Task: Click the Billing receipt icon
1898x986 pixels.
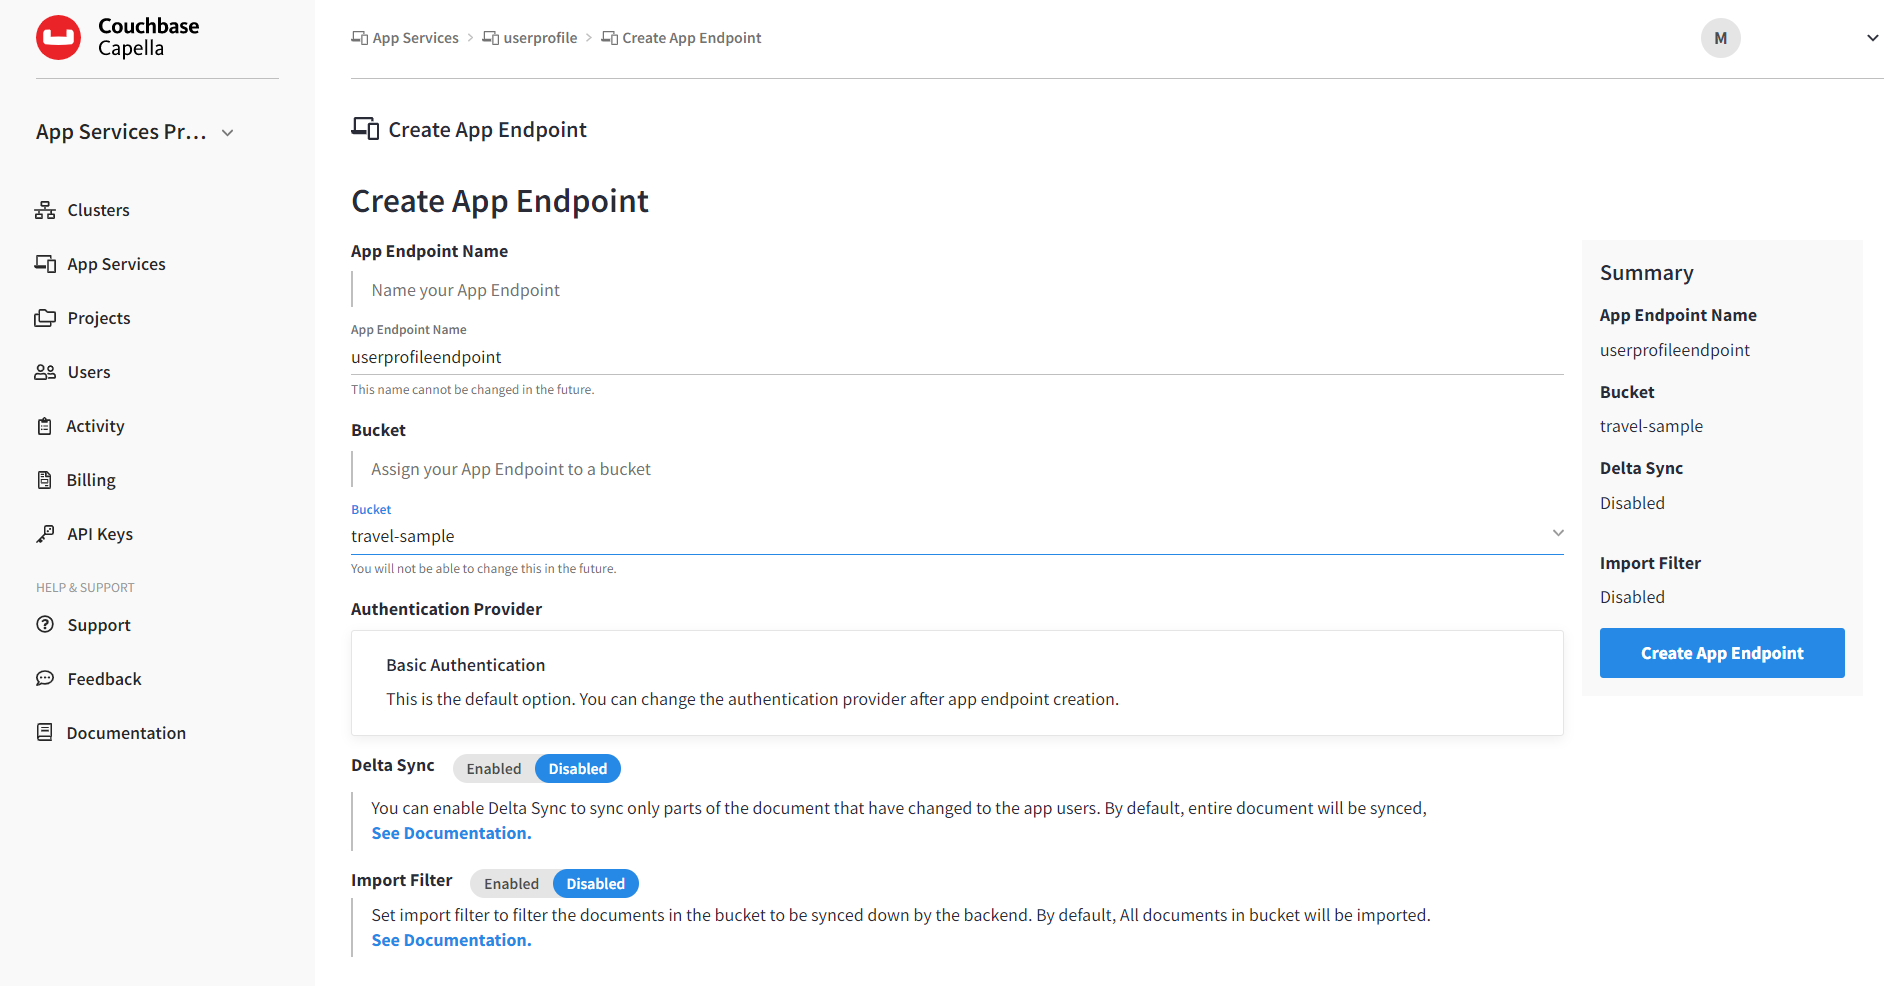Action: click(x=45, y=480)
